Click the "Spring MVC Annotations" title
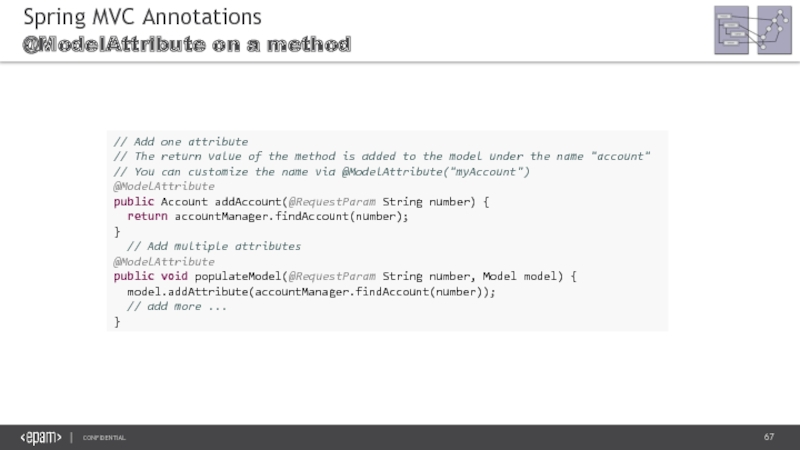 [142, 17]
